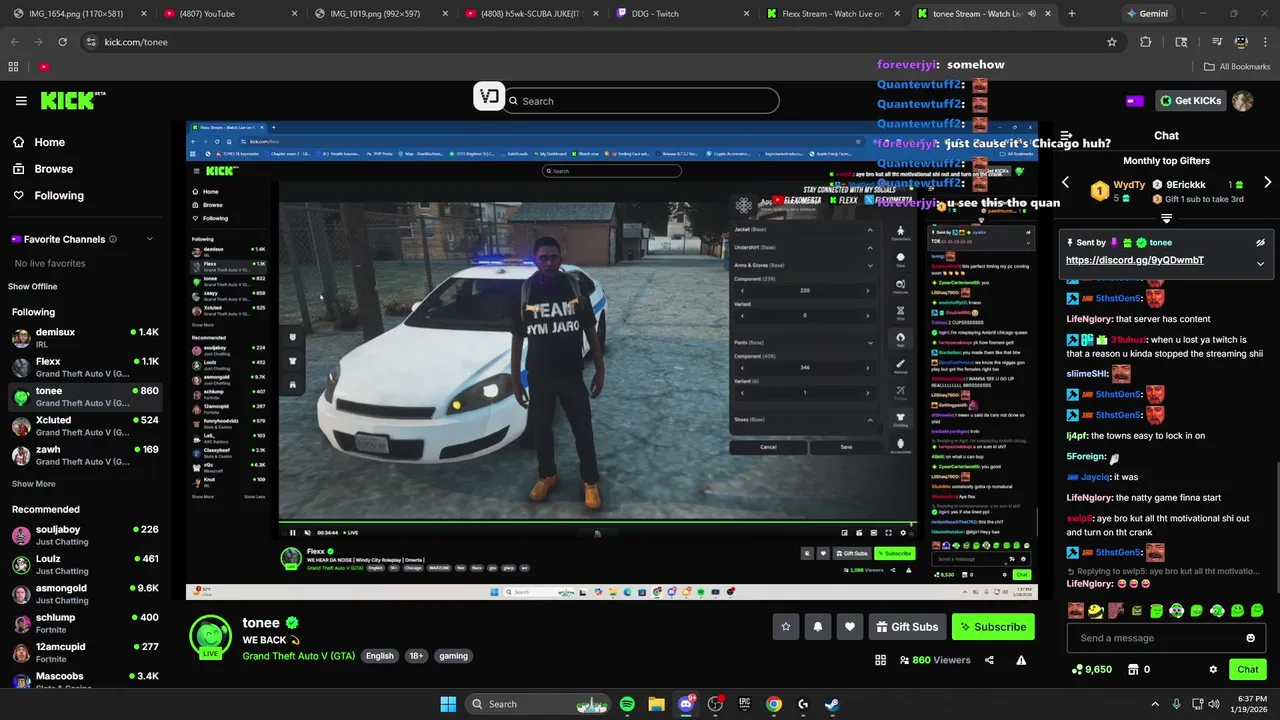Pause the embedded Flexx stream video

coord(292,533)
